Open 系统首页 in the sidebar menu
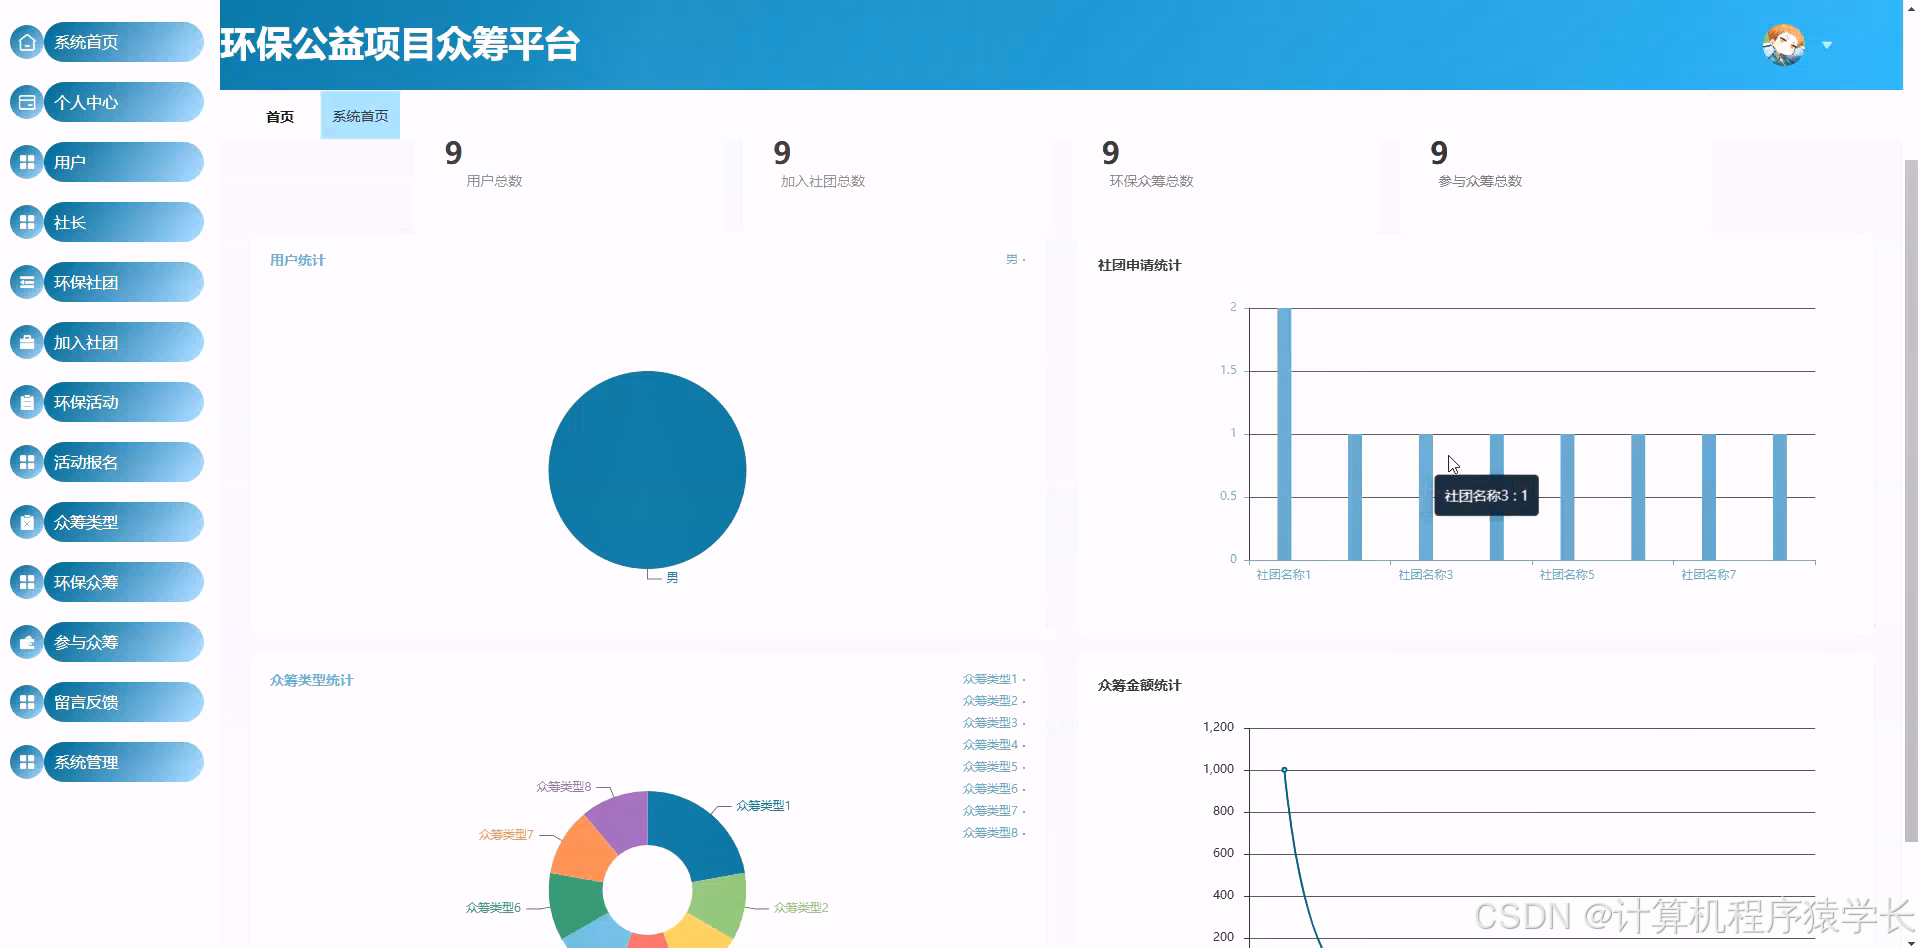 tap(124, 42)
